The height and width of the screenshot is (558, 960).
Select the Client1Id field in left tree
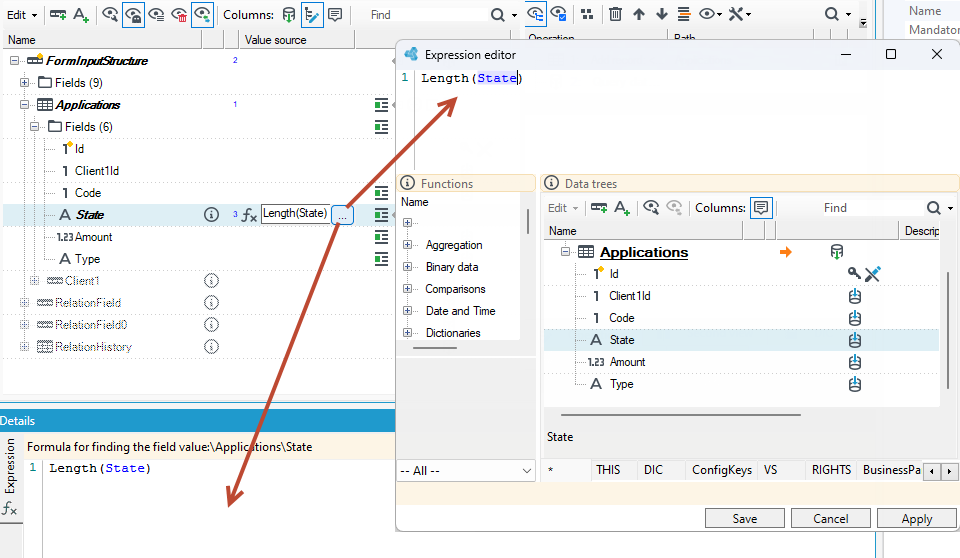(x=96, y=171)
